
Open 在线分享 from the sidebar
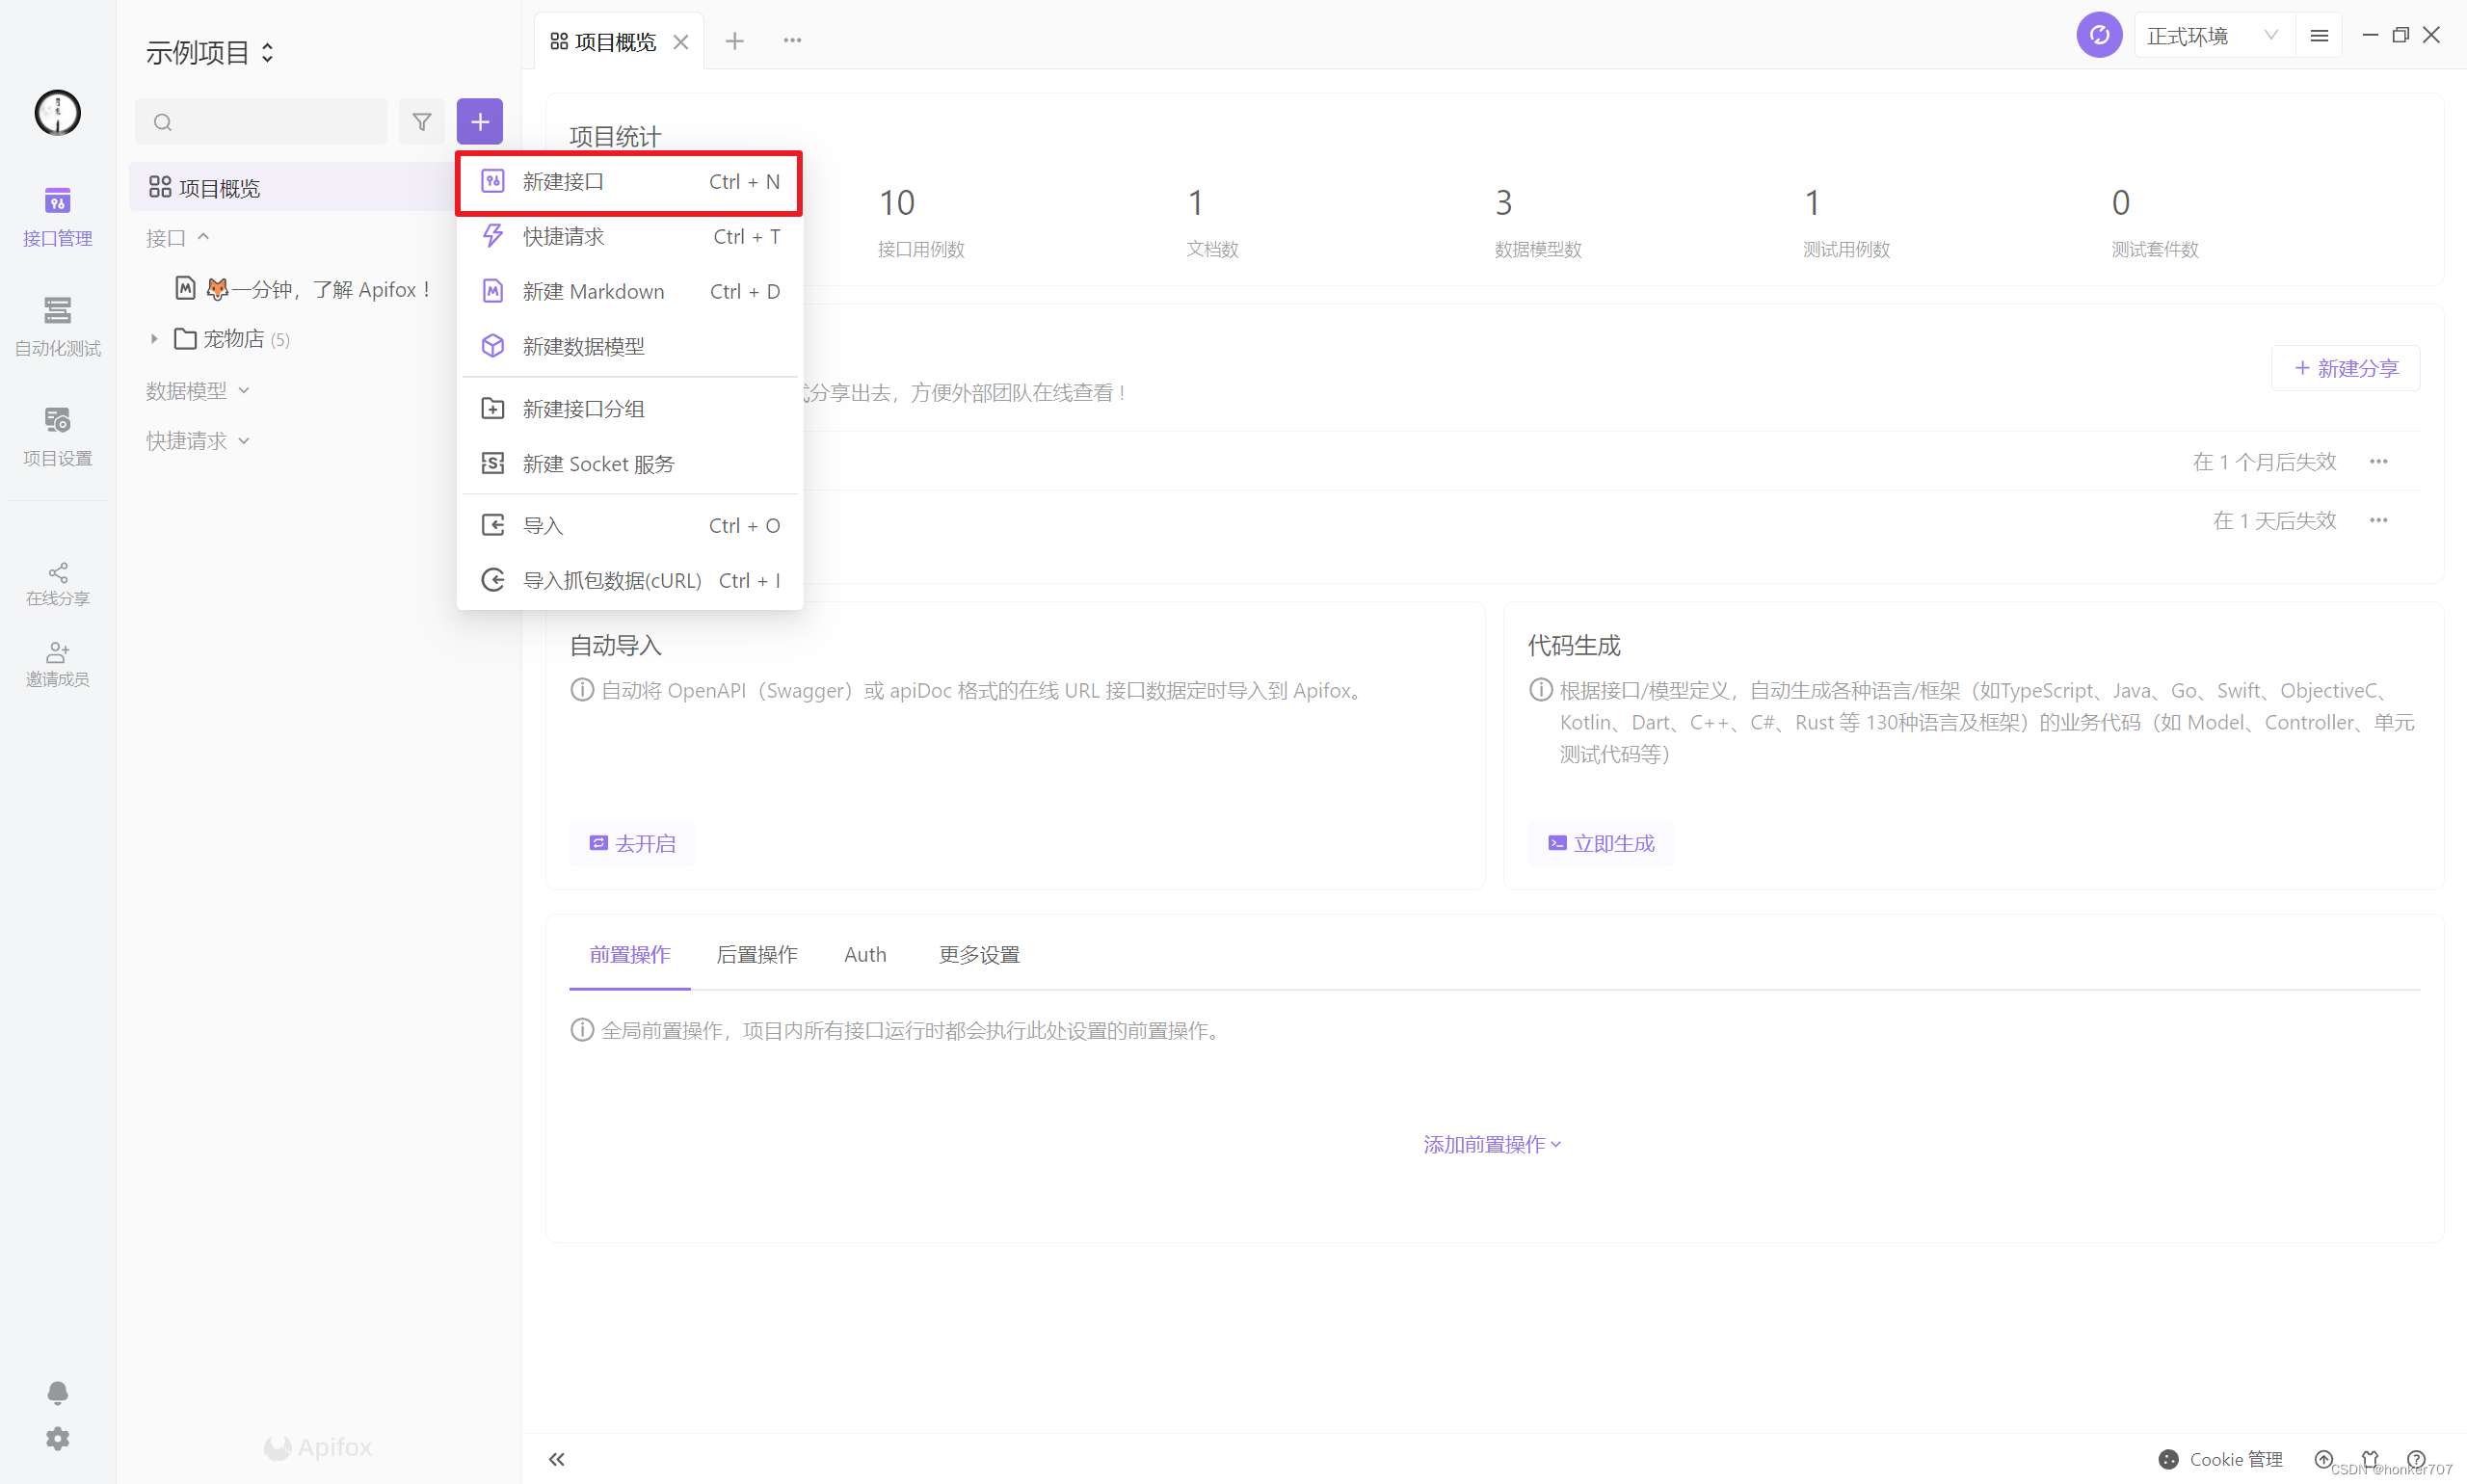pyautogui.click(x=57, y=584)
